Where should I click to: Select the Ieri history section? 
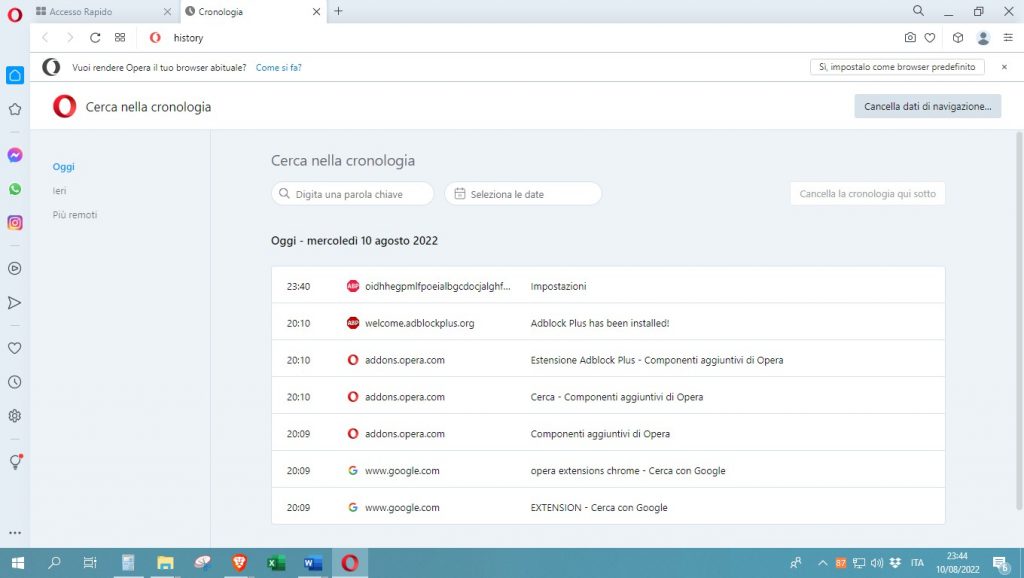[x=60, y=191]
